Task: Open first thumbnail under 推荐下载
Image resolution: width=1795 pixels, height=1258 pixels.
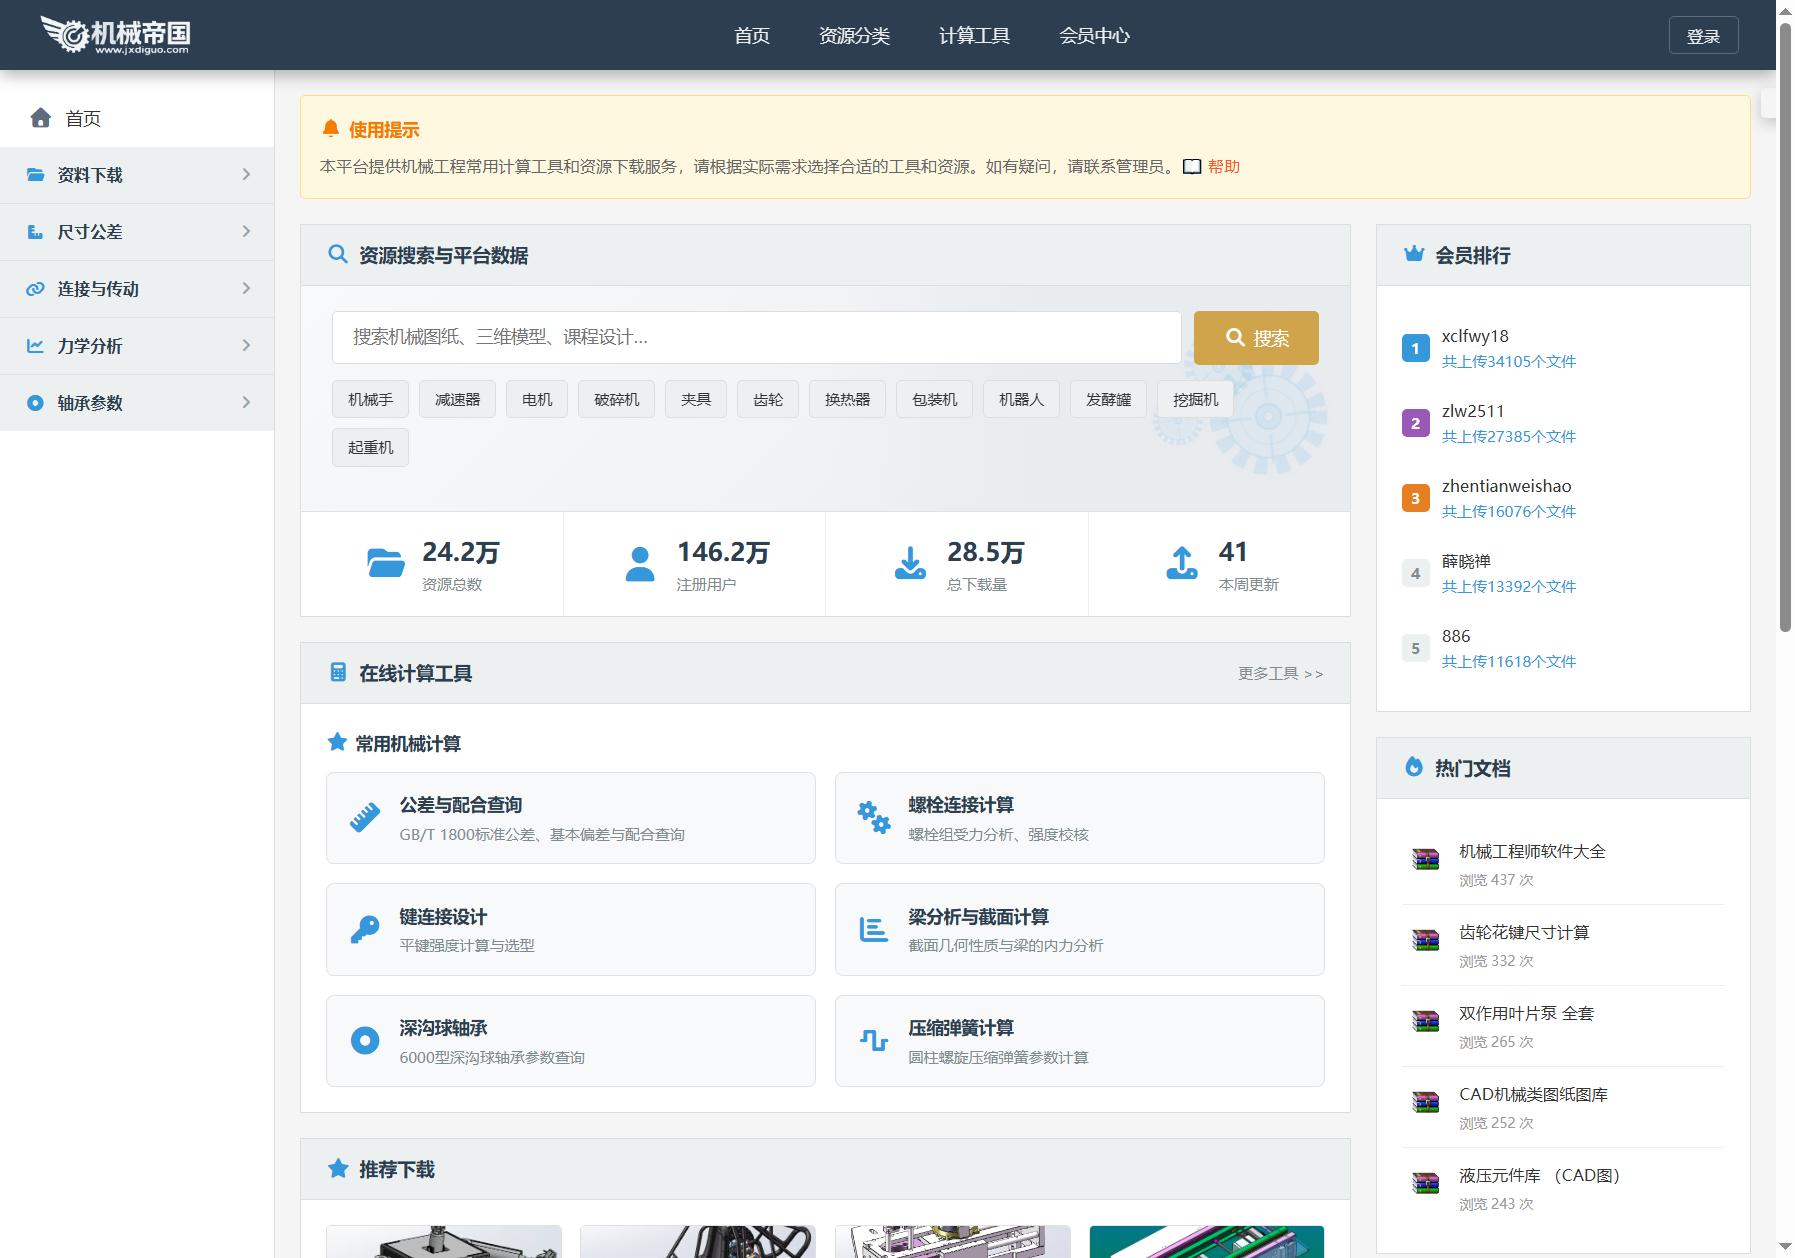Action: tap(444, 1241)
